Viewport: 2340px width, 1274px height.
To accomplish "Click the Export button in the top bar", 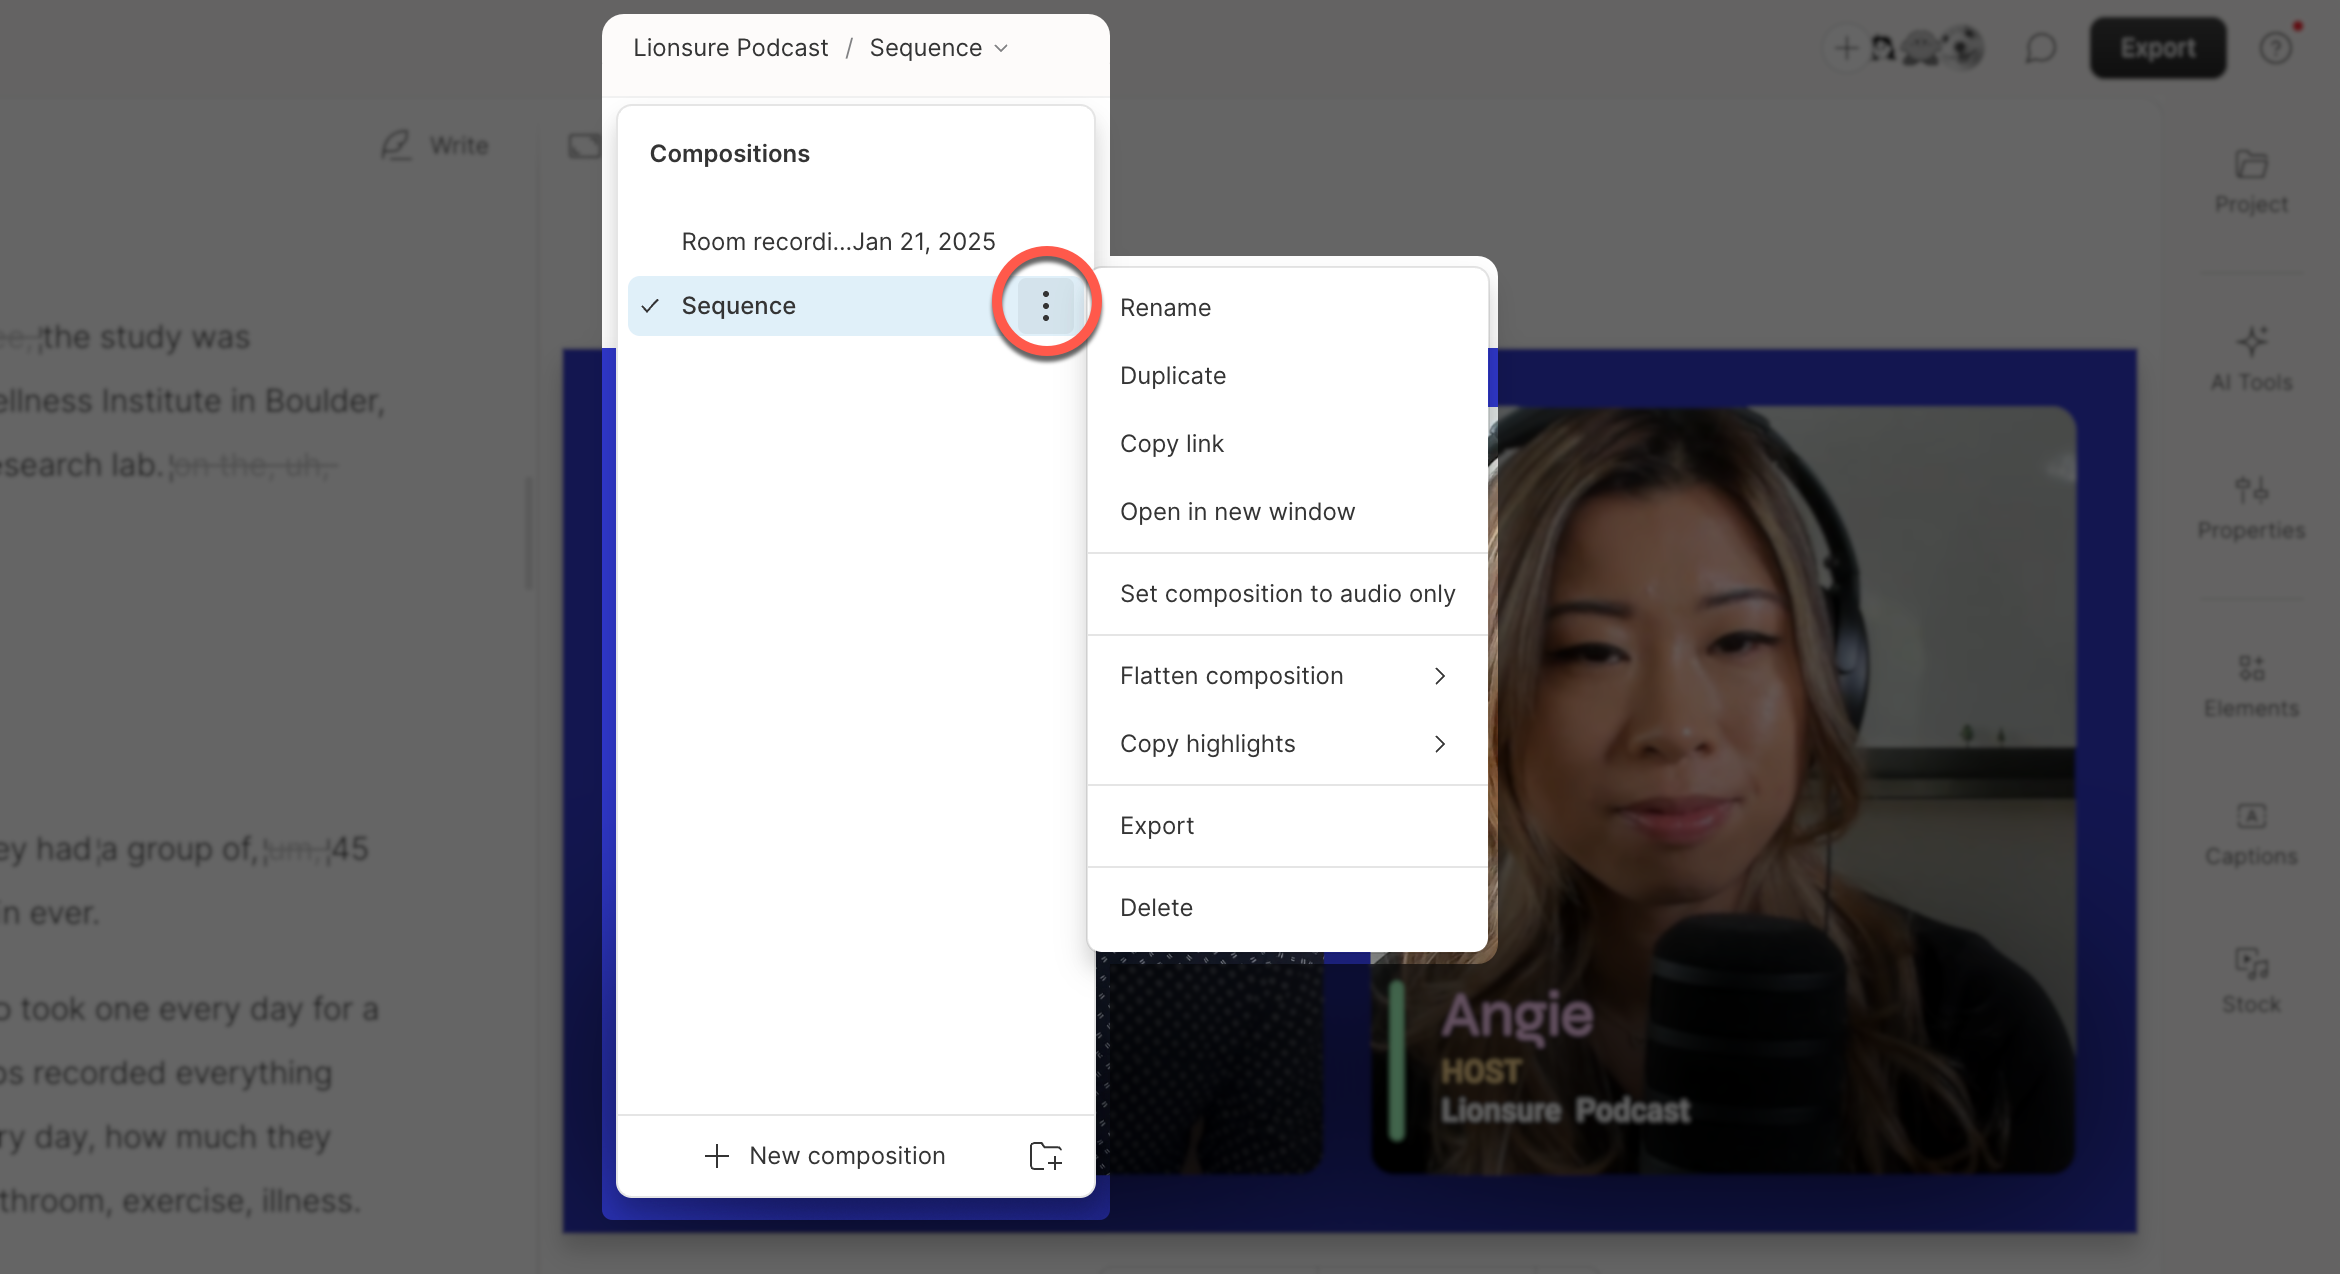I will 2157,47.
